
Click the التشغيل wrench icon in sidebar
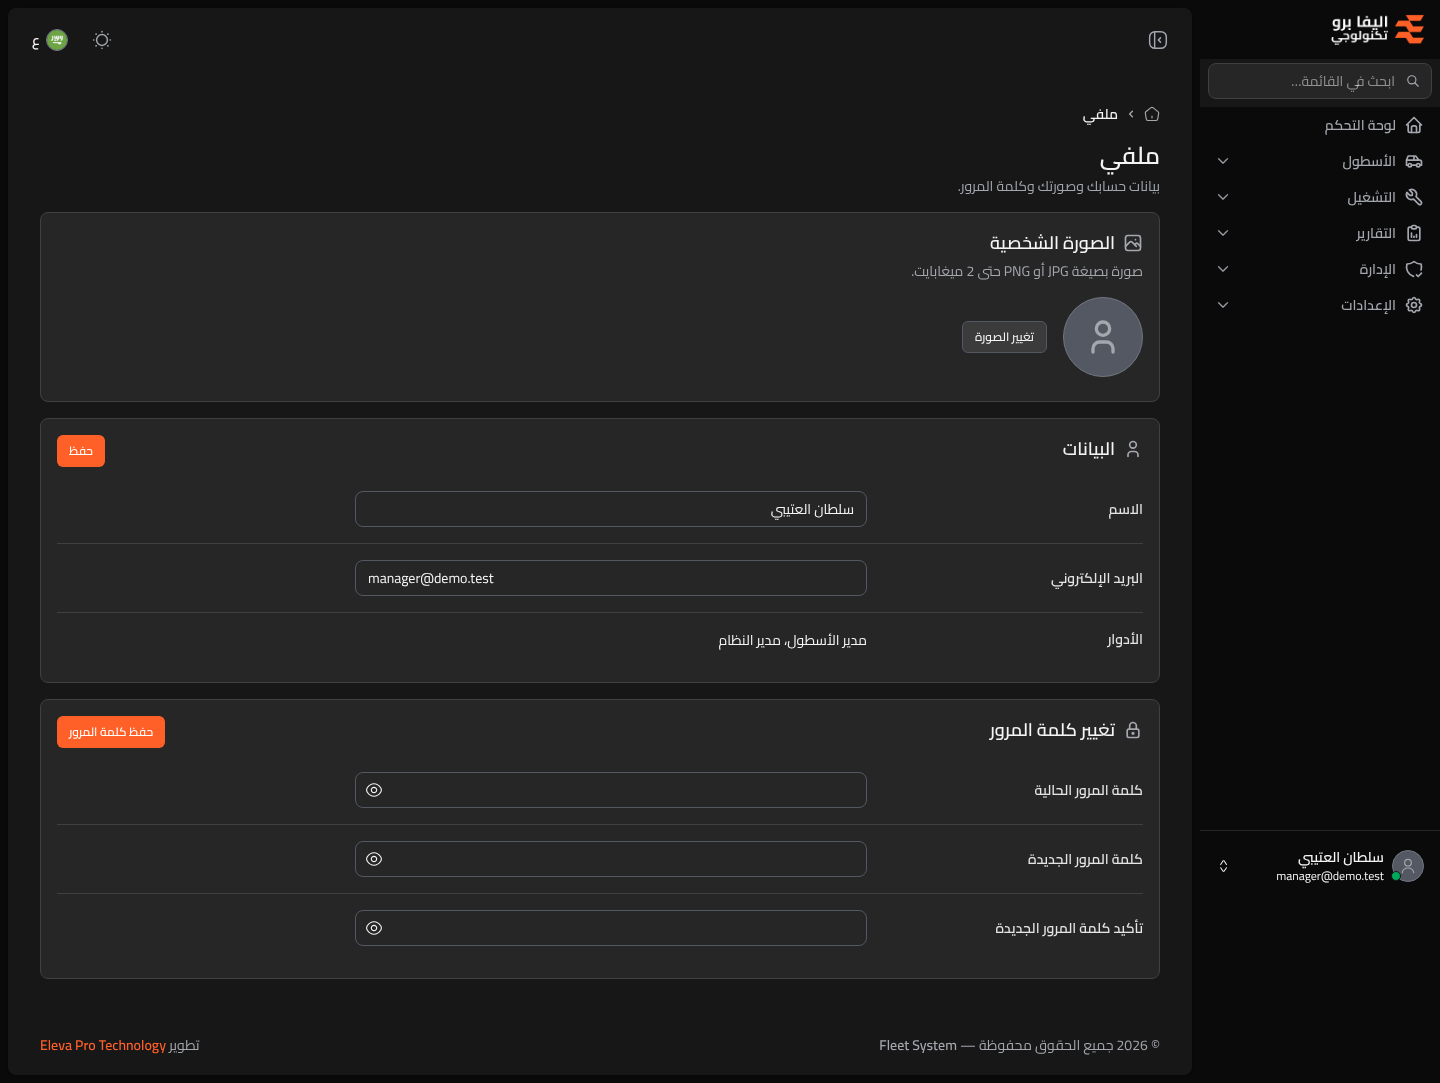pyautogui.click(x=1414, y=197)
